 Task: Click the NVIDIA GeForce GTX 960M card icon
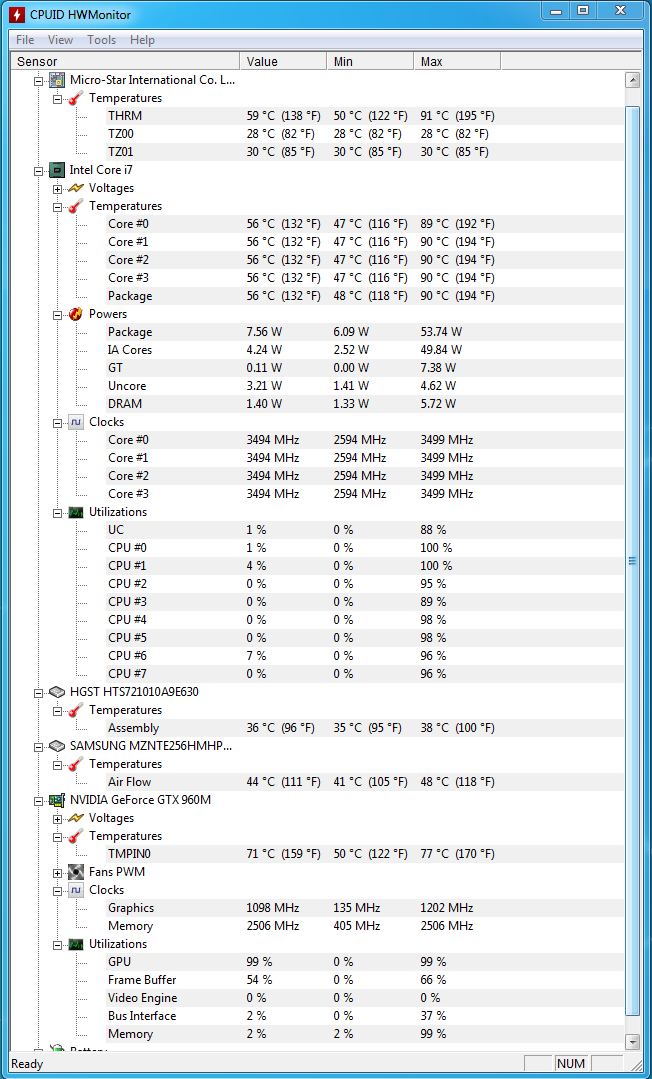point(57,800)
